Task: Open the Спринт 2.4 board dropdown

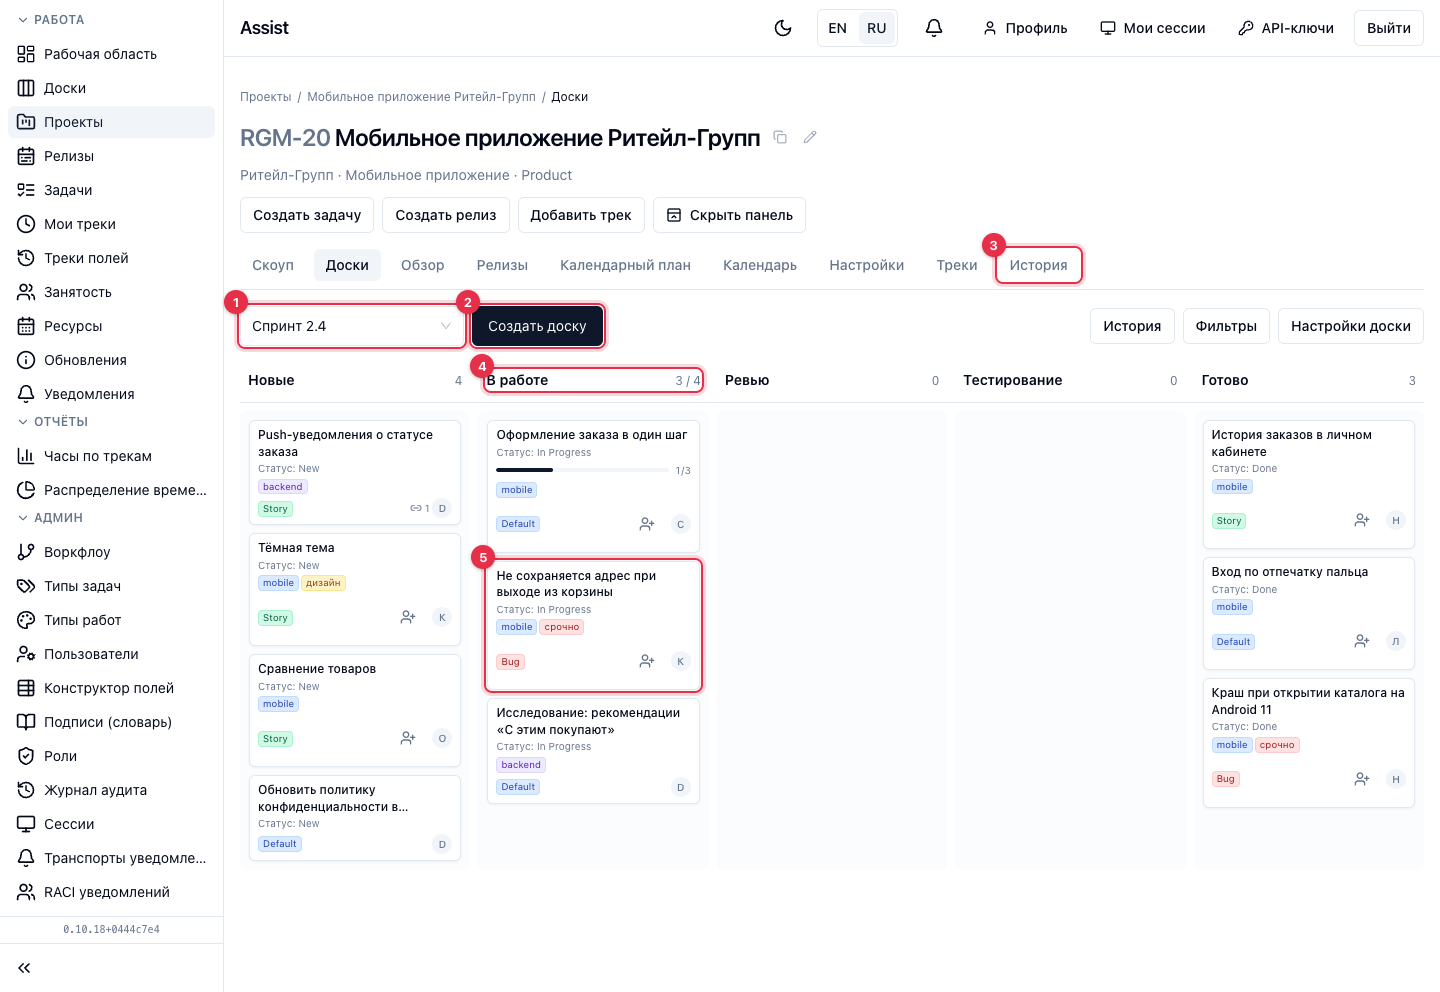Action: [352, 326]
